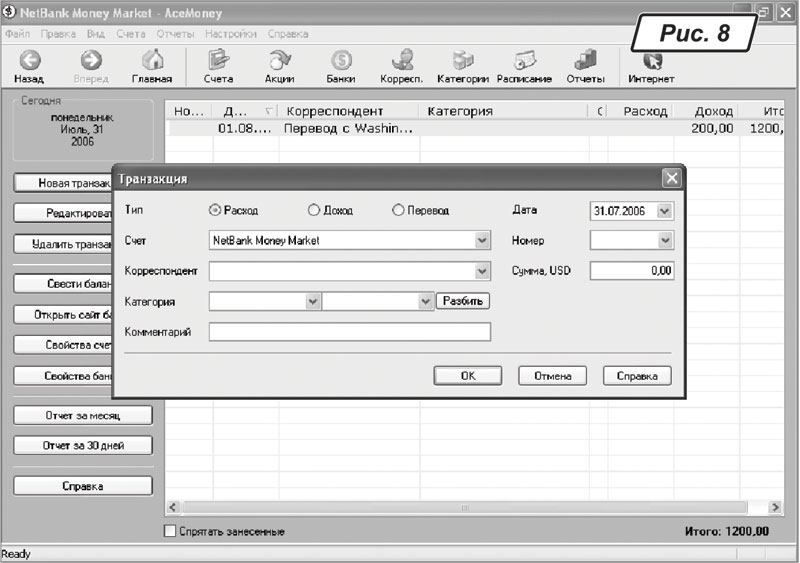Image resolution: width=800 pixels, height=563 pixels.
Task: Expand the Корреспондент dropdown list
Action: tap(482, 272)
